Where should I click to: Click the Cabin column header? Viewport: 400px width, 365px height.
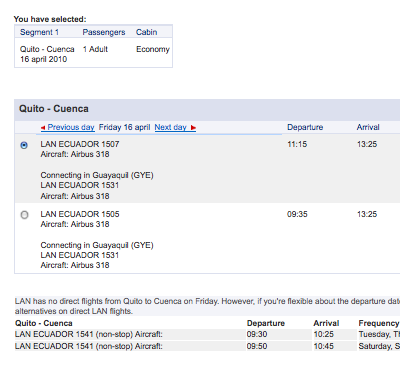(x=146, y=32)
